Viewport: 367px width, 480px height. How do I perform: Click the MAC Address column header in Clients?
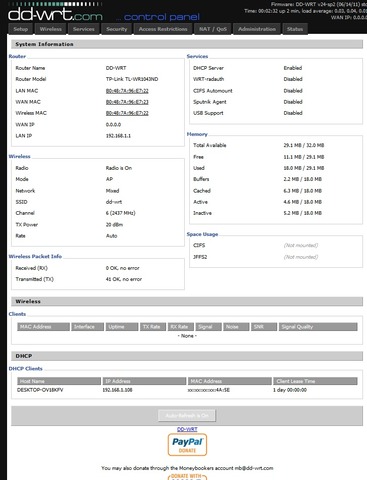coord(43,327)
